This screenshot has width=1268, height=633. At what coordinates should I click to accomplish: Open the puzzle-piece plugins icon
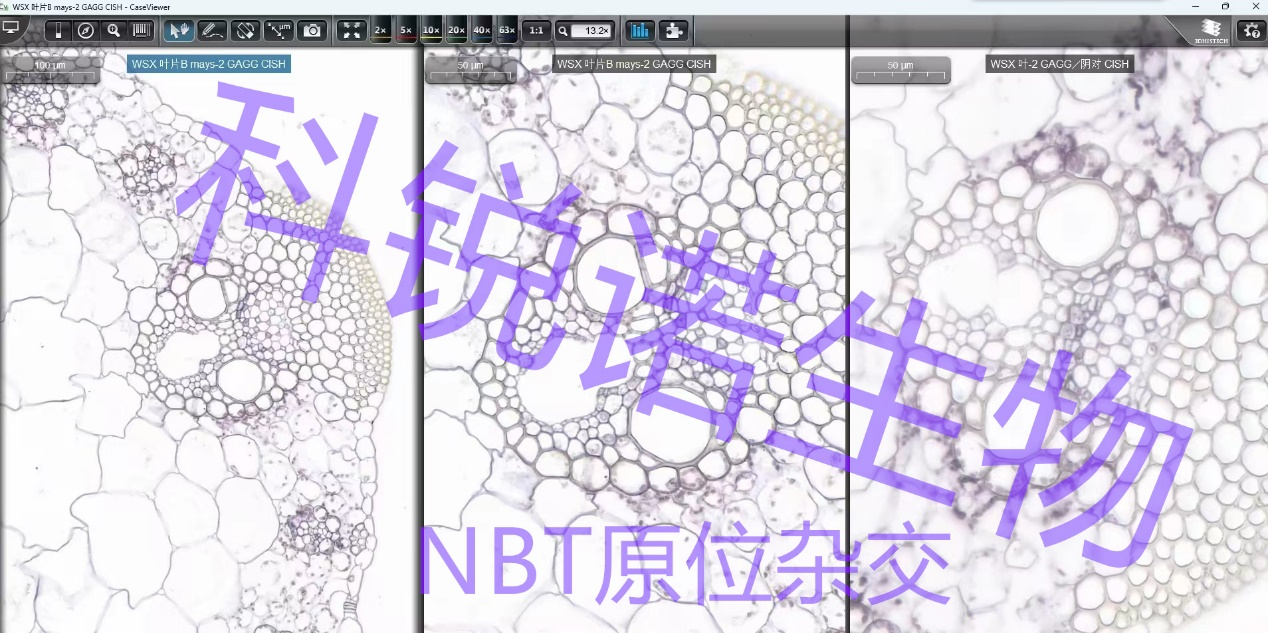point(673,30)
